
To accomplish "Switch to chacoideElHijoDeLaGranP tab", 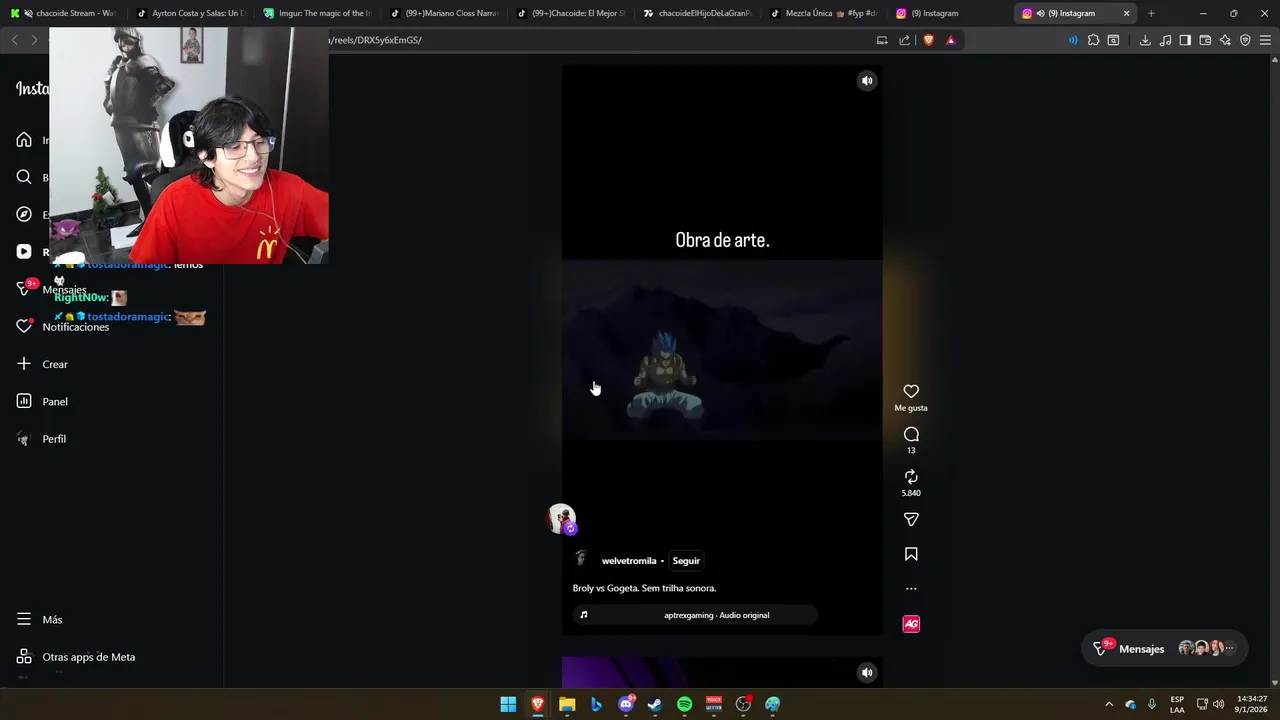I will coord(698,13).
